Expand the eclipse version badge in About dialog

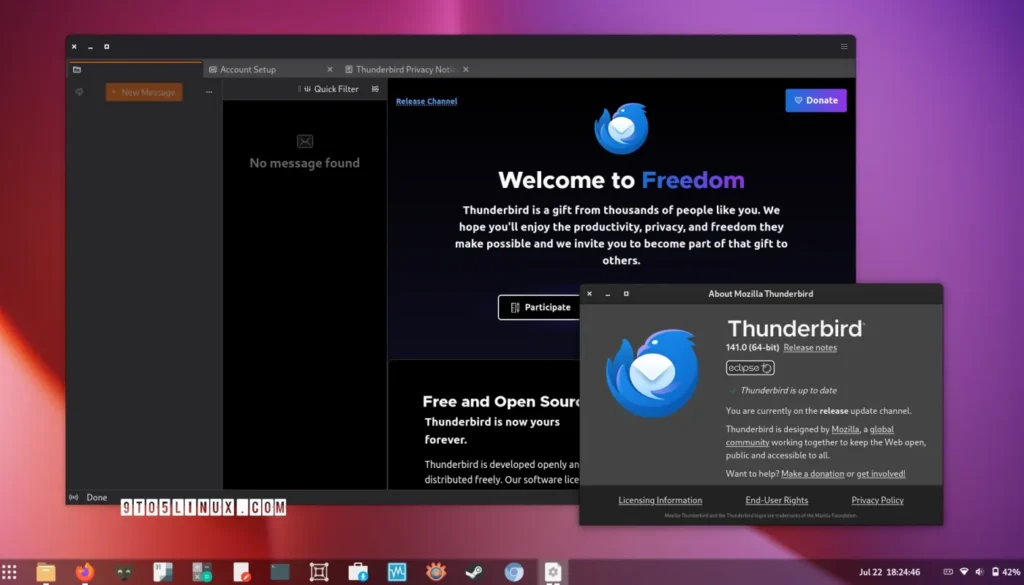749,368
